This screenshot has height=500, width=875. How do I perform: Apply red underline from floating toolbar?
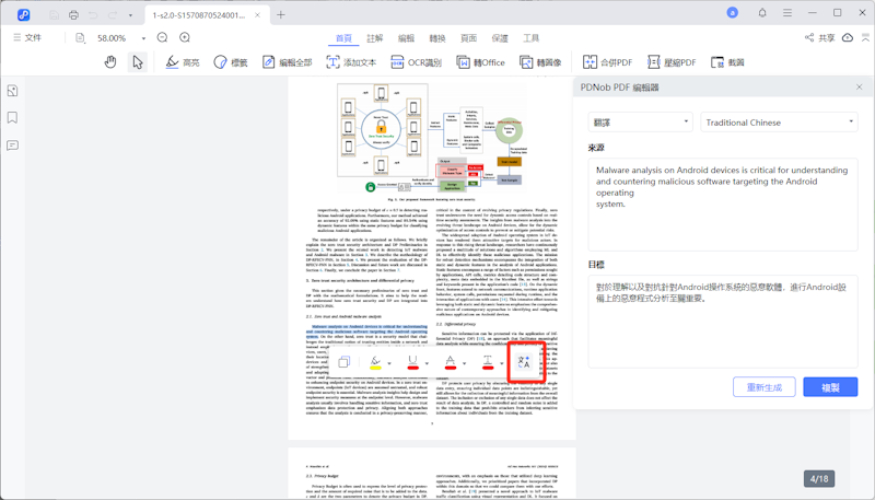[413, 362]
